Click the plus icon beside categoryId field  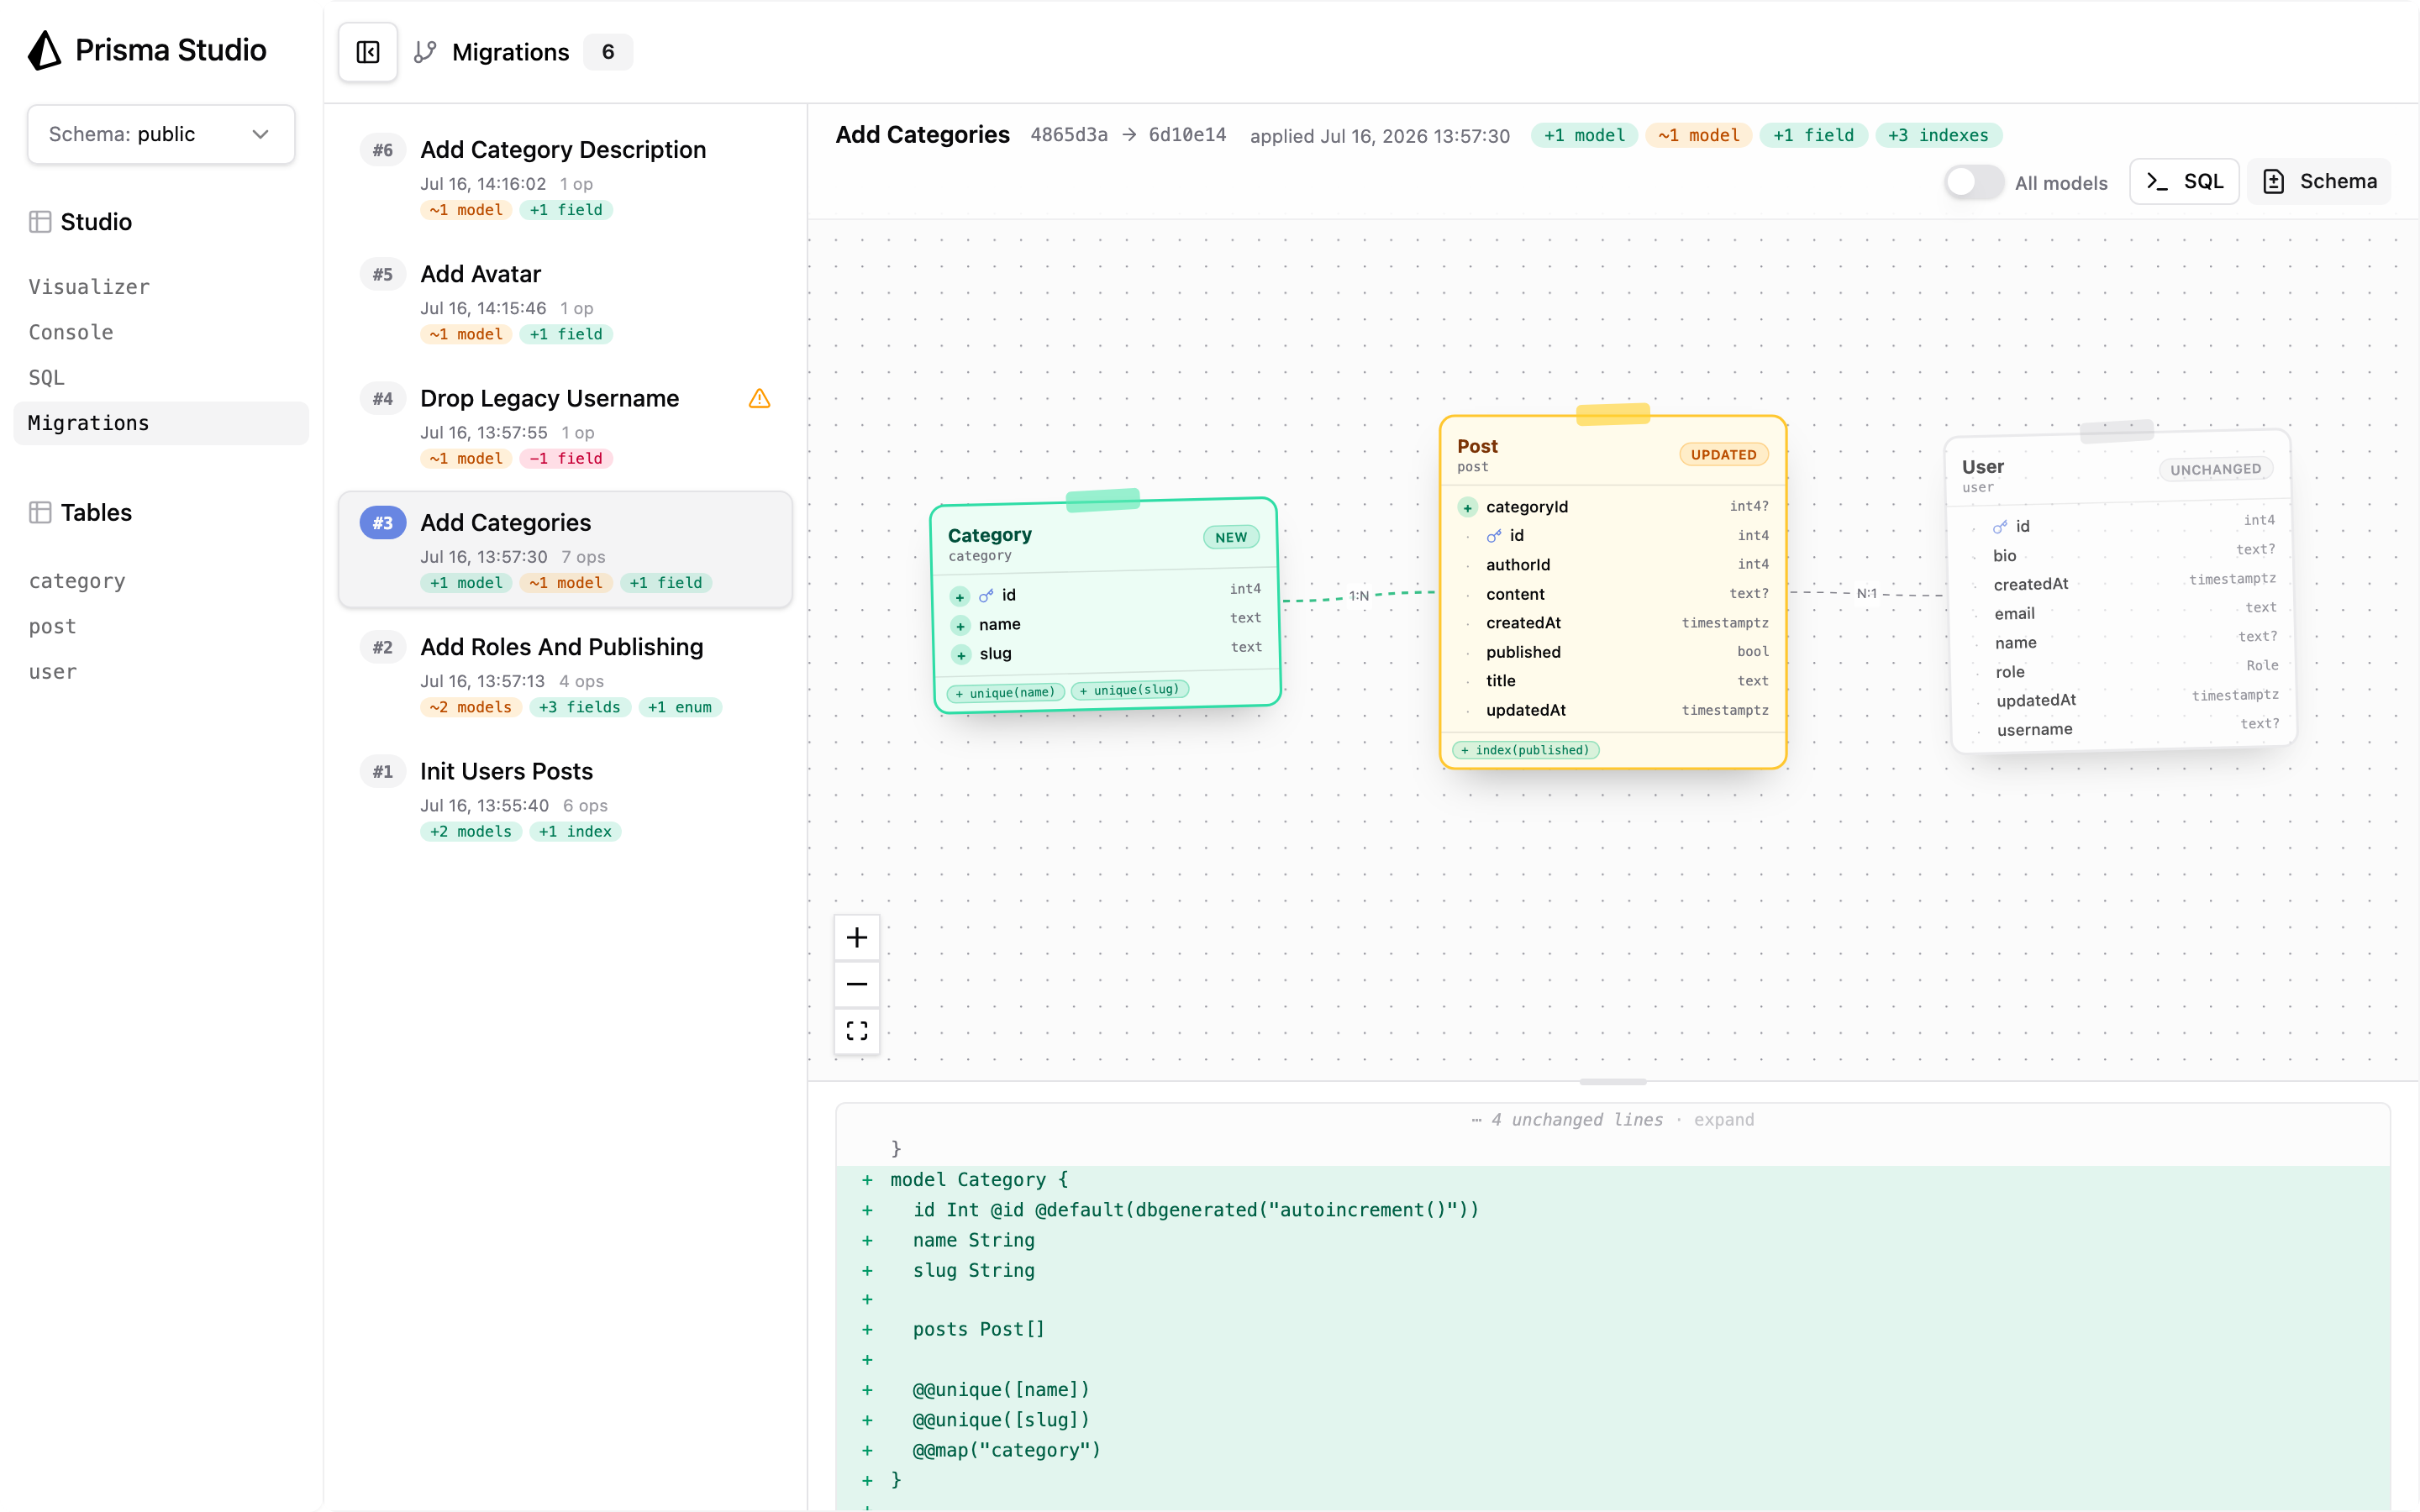point(1467,508)
